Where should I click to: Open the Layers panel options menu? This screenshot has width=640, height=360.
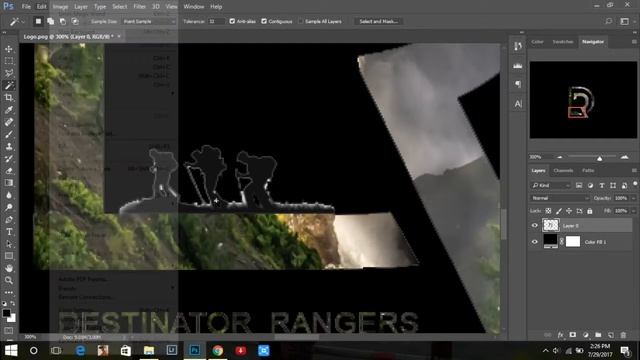[634, 170]
